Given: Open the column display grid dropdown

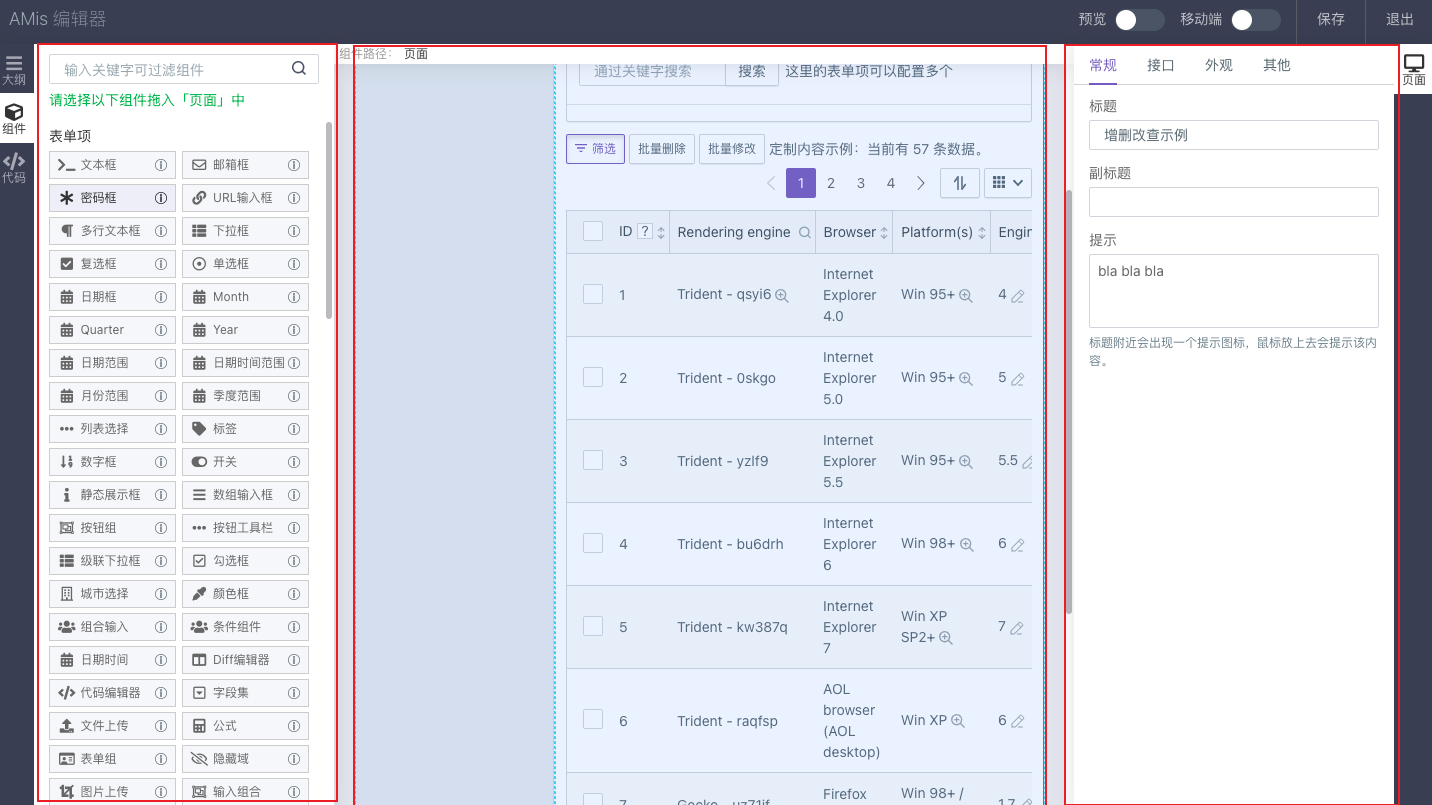Looking at the screenshot, I should tap(1007, 183).
